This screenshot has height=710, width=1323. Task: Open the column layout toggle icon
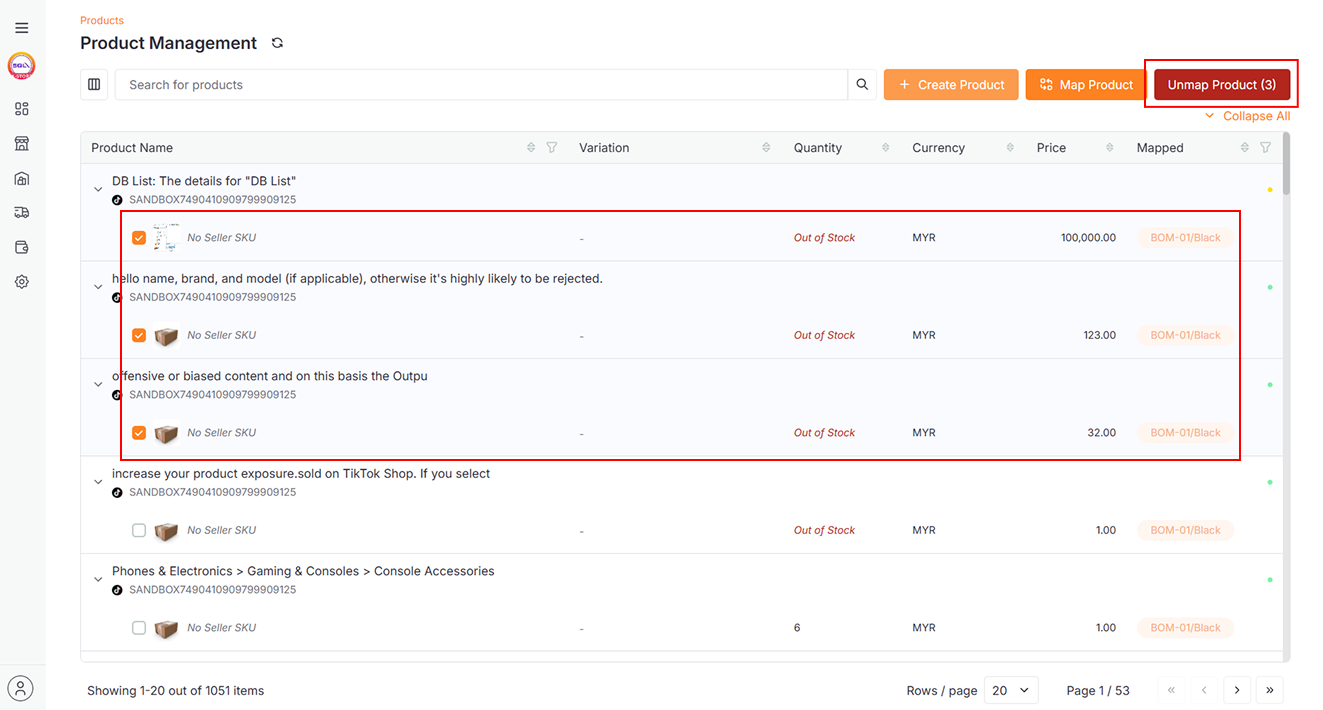[x=94, y=85]
